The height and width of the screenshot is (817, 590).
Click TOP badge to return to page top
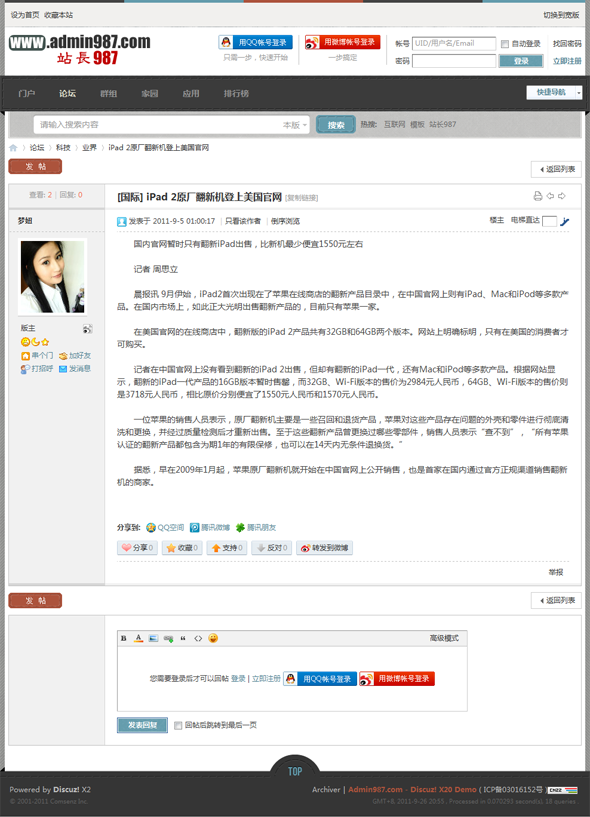[295, 771]
